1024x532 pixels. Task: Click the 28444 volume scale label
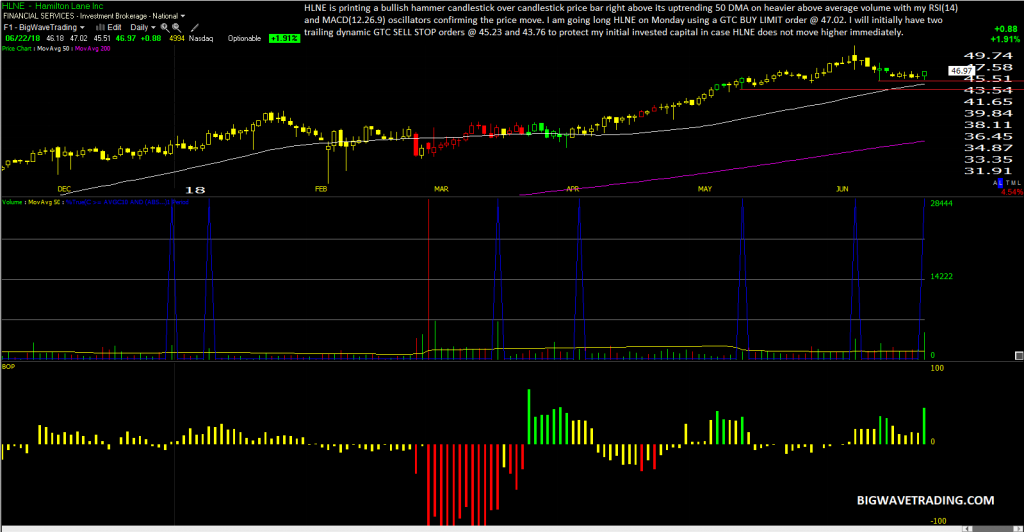click(x=941, y=204)
